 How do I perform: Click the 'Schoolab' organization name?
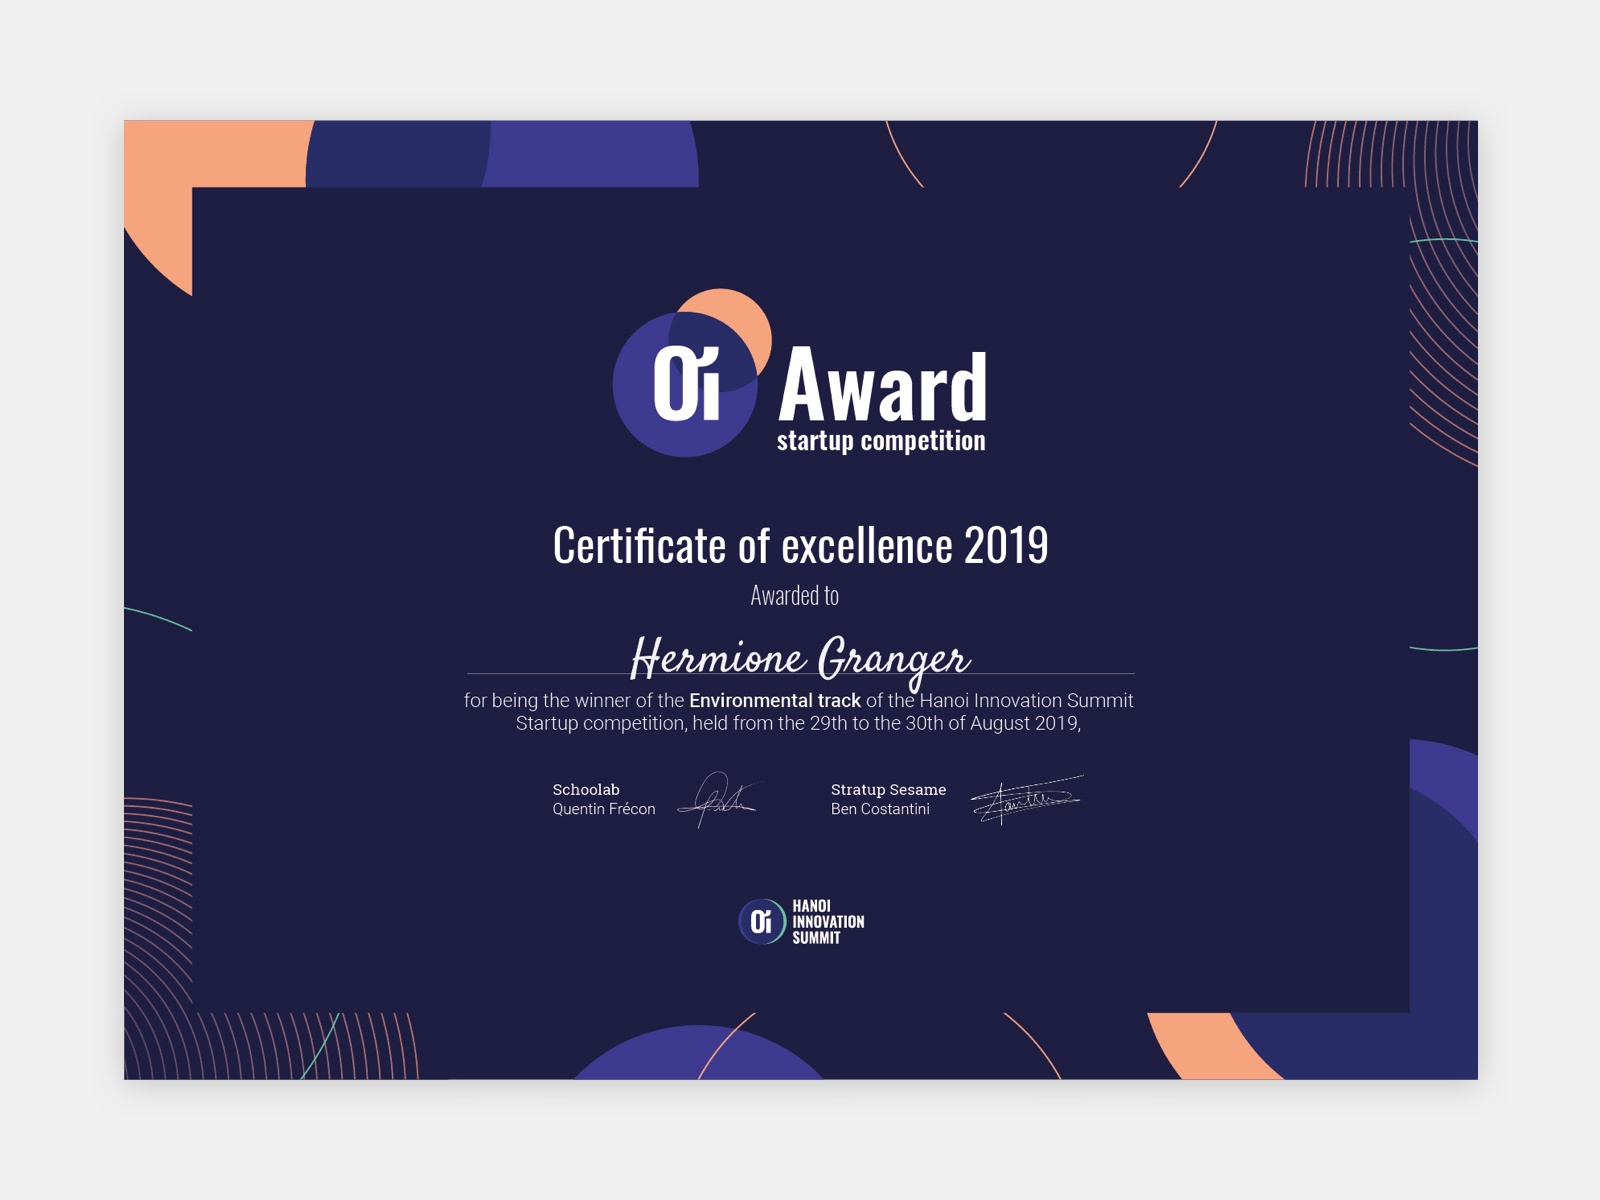586,790
